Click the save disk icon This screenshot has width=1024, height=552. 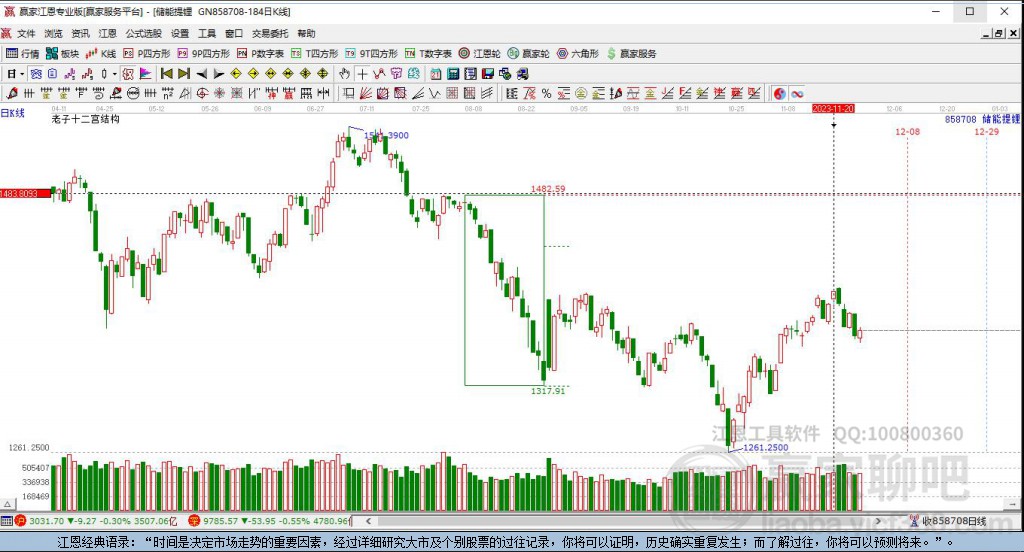coord(488,74)
